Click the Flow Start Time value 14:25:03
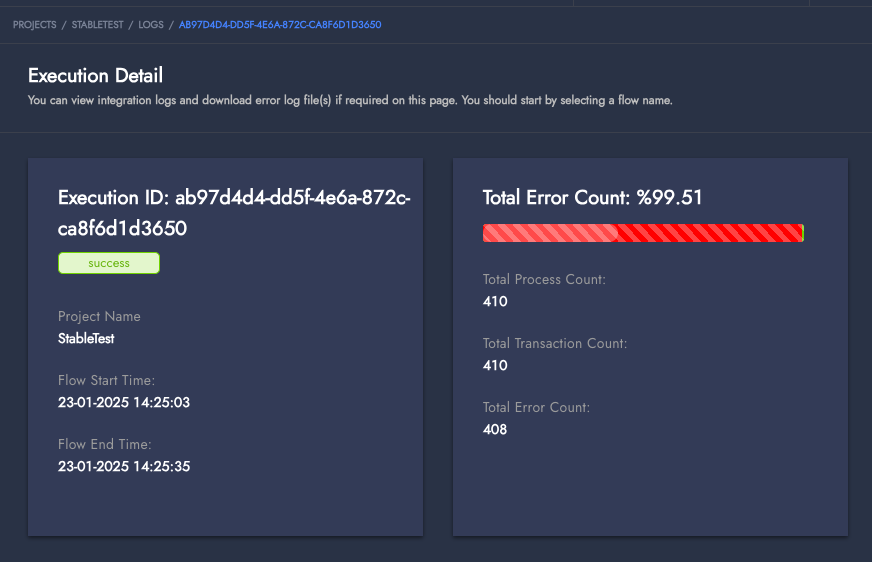Screen dimensions: 872x562 (x=124, y=403)
